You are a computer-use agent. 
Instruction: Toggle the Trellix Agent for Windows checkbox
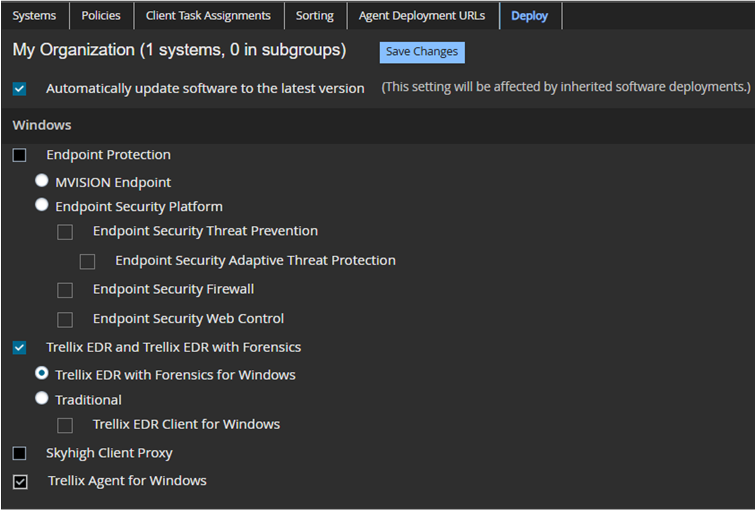coord(20,482)
